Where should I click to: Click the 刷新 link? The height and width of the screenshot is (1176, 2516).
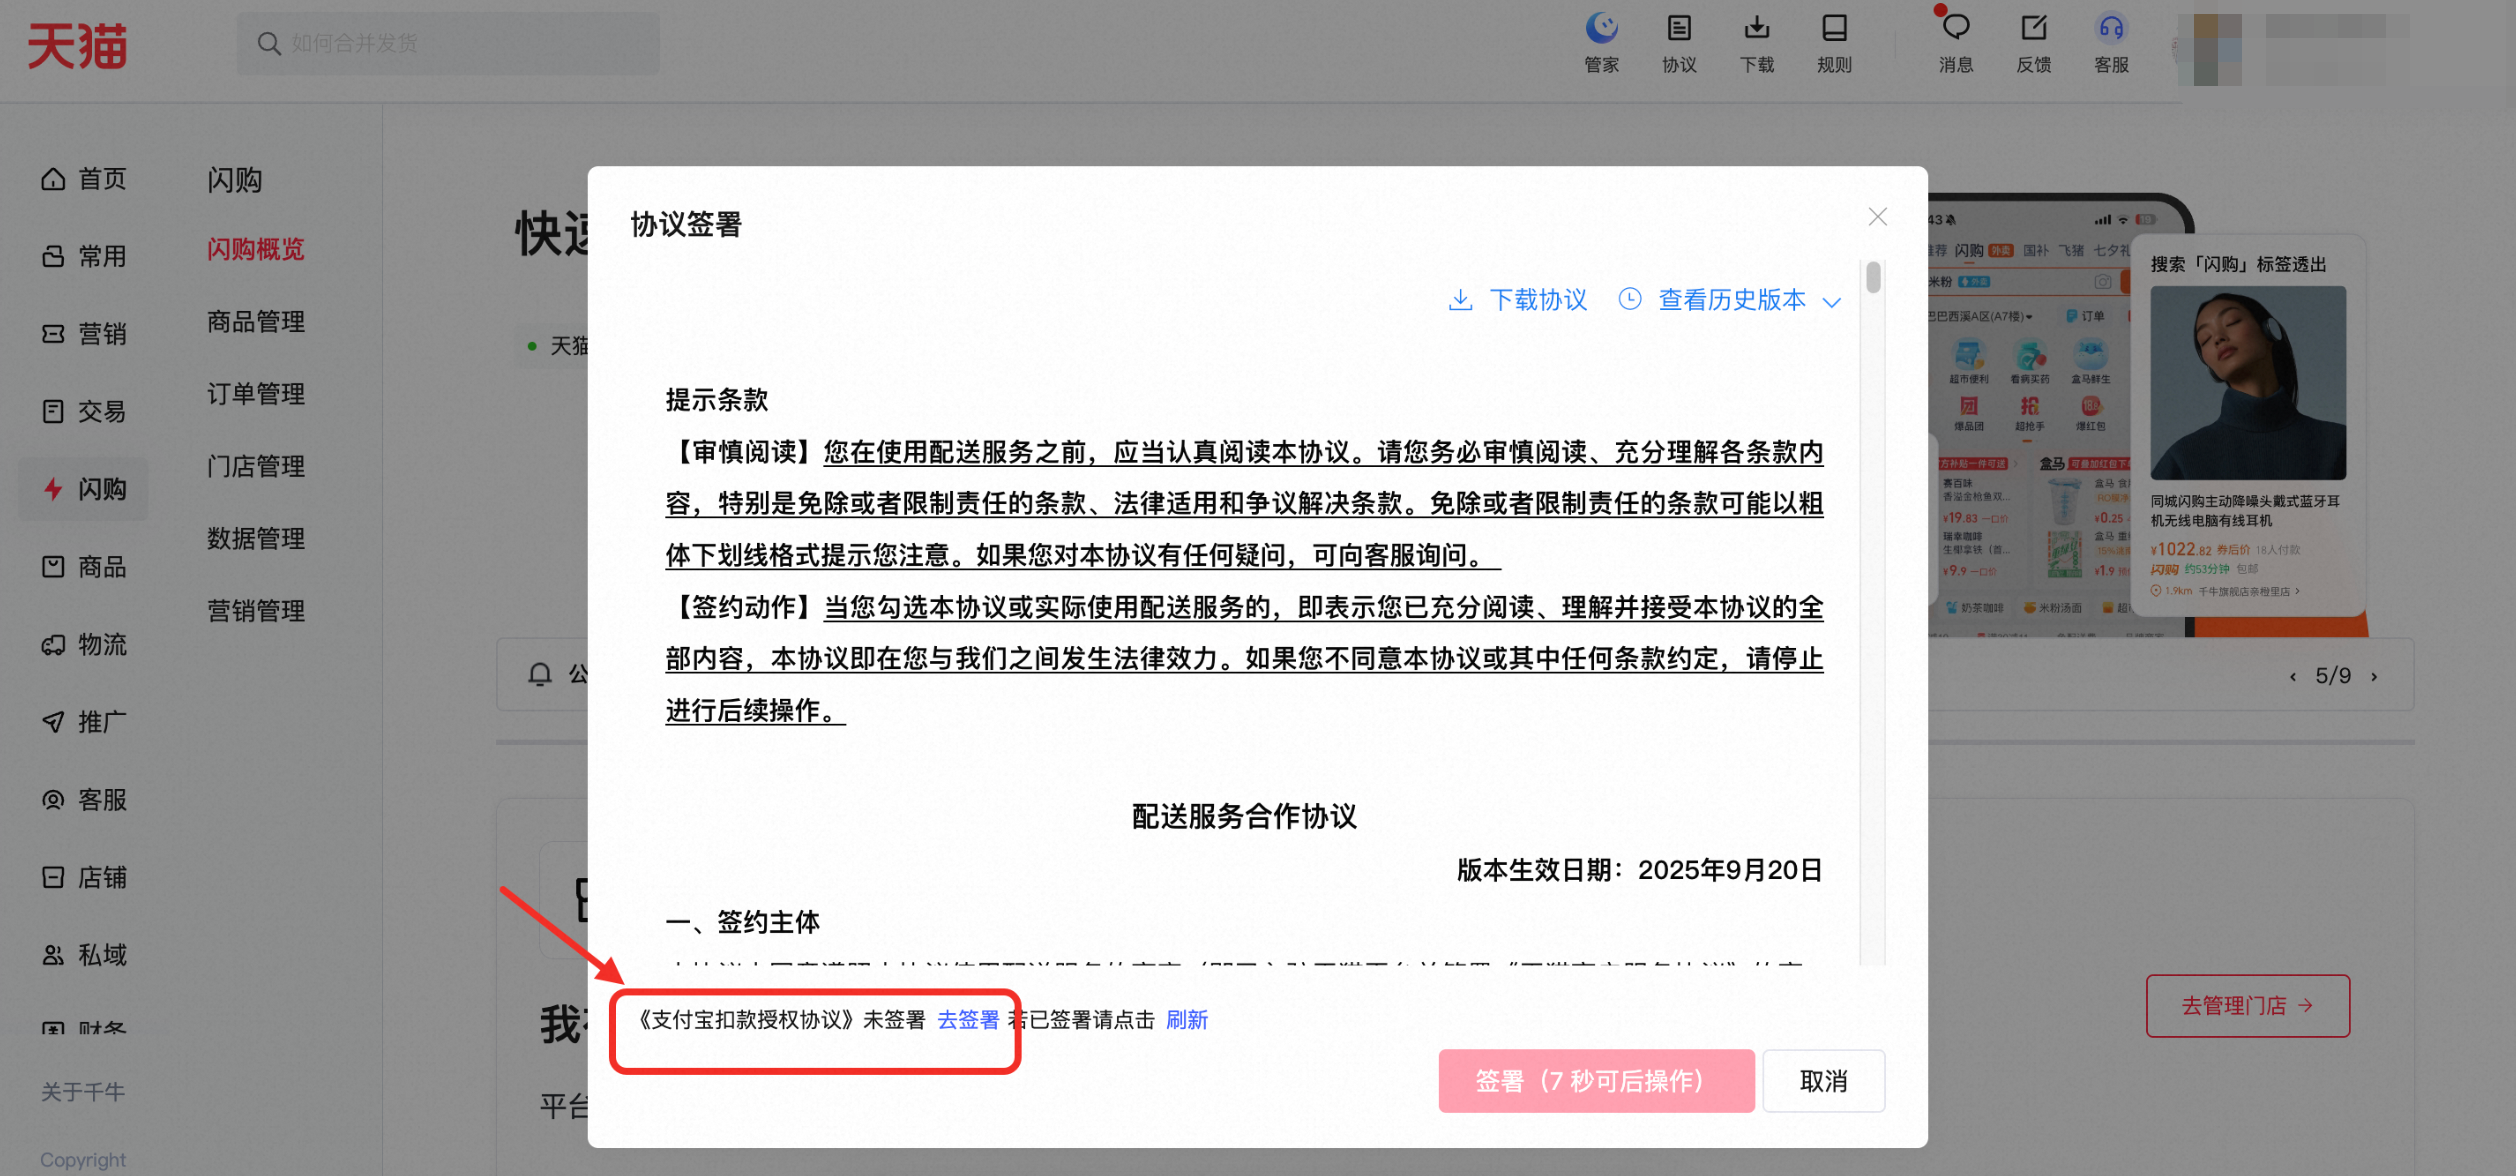click(1187, 1020)
